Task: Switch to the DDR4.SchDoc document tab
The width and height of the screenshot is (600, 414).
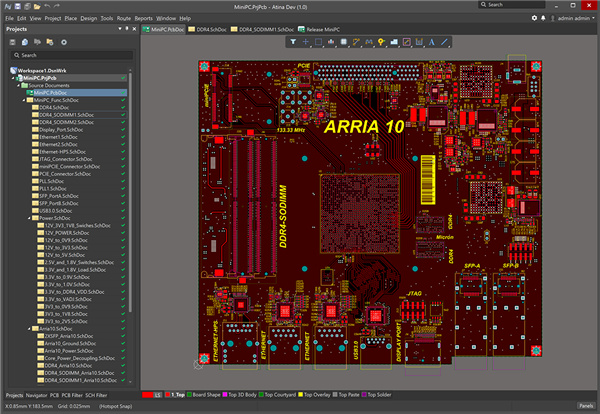Action: click(213, 30)
